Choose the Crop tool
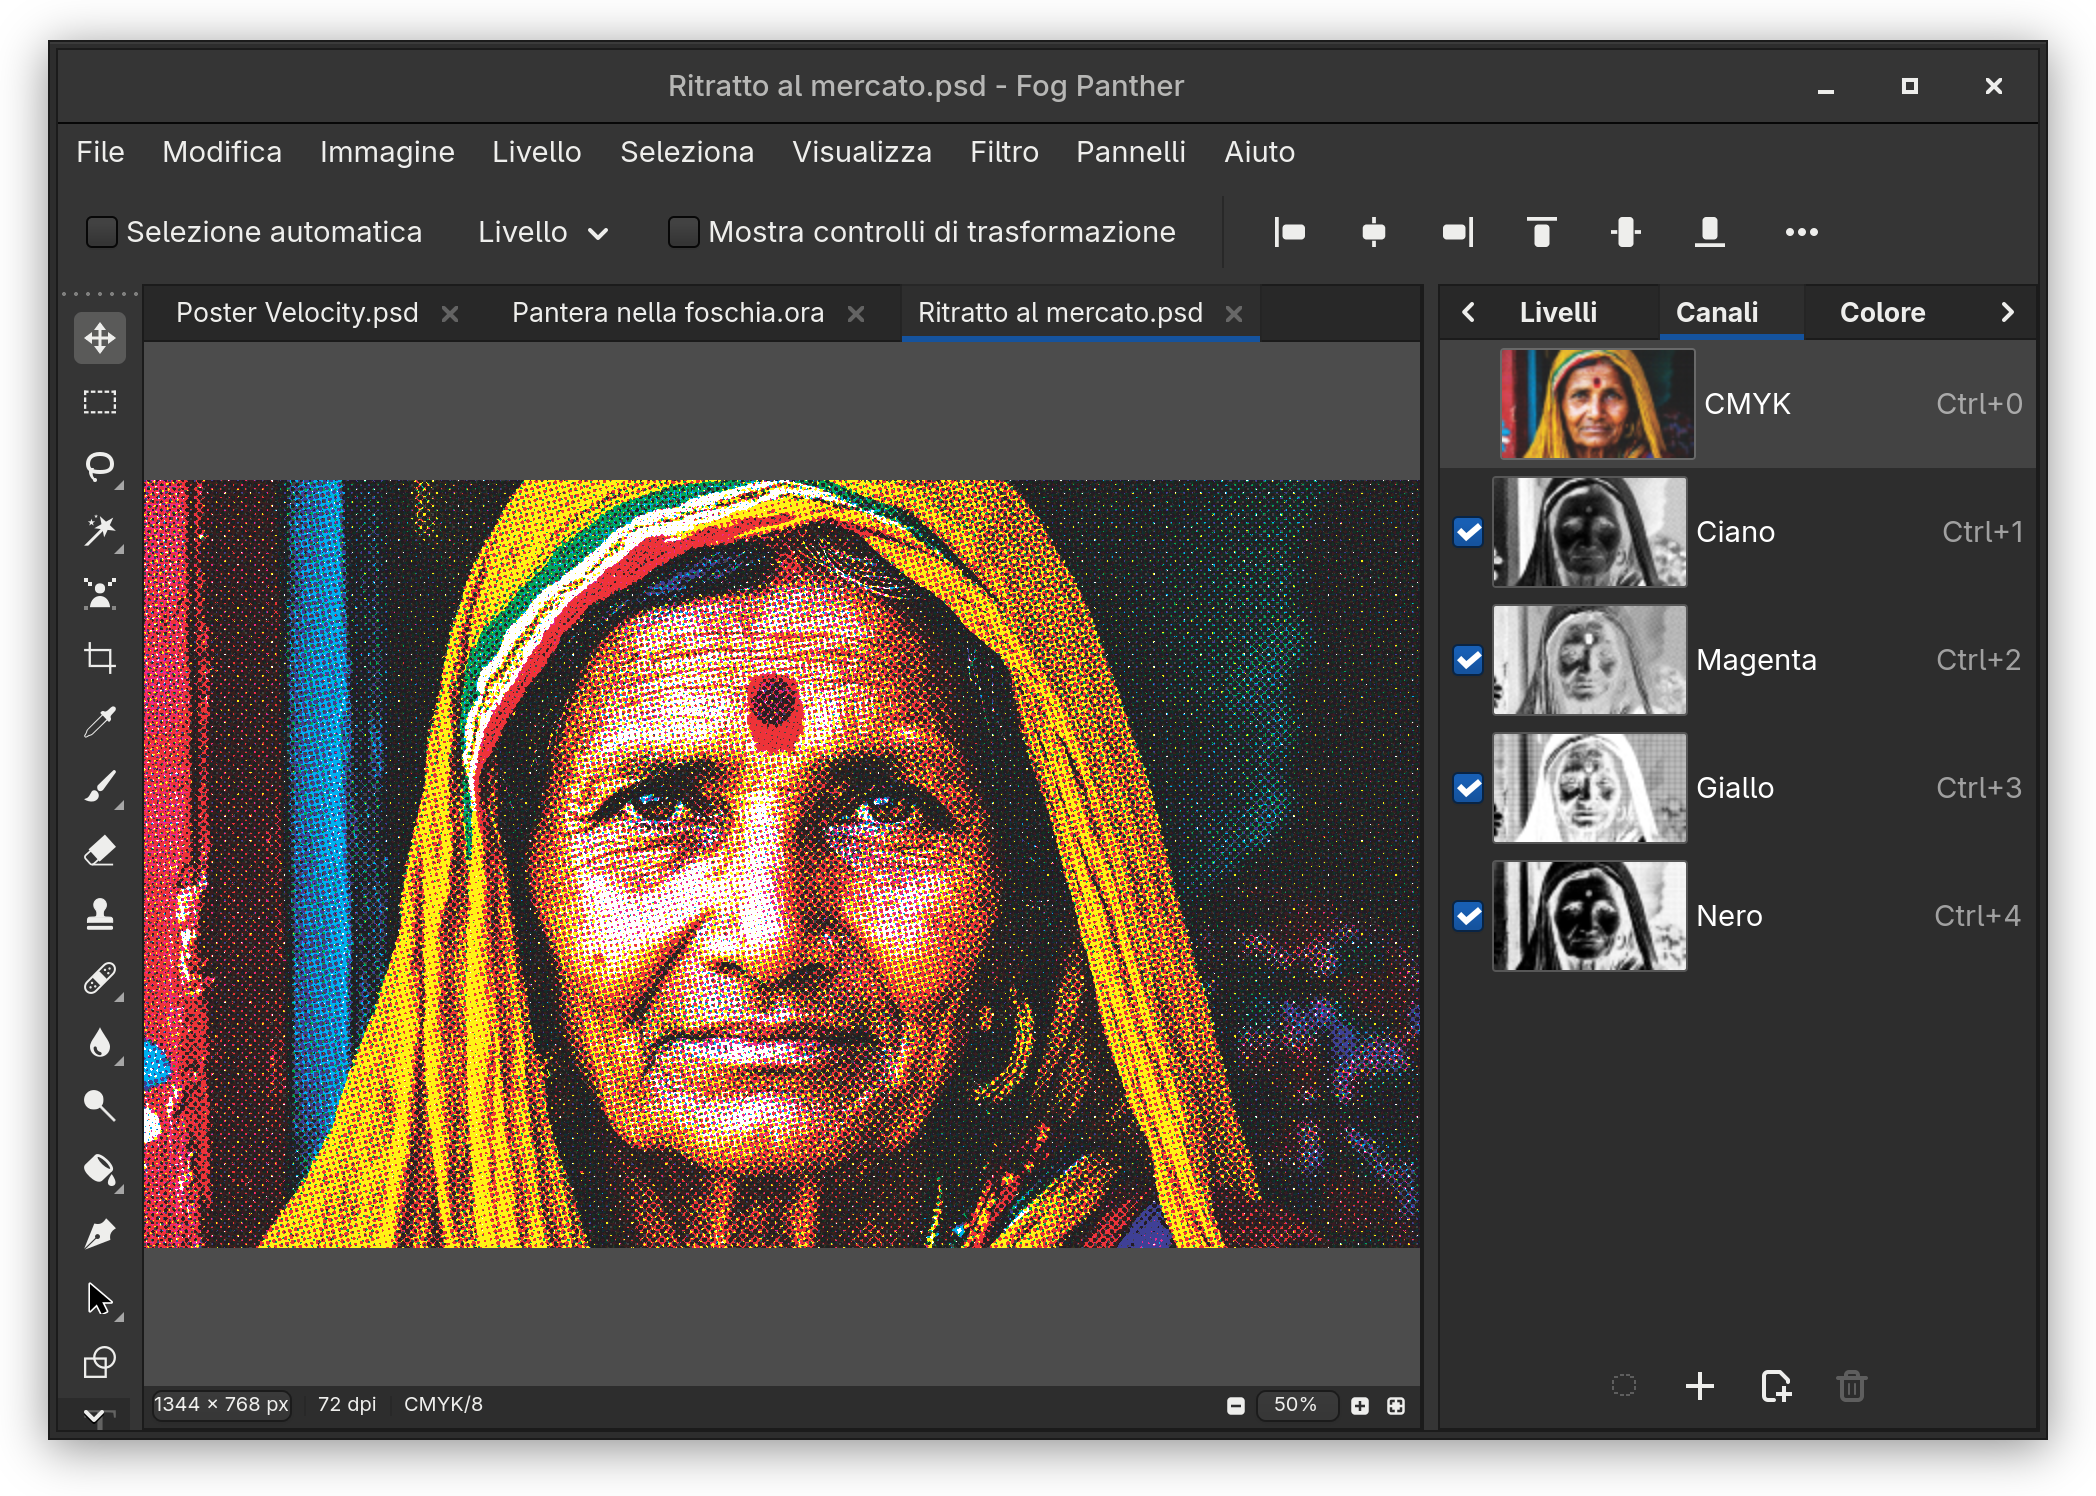This screenshot has height=1496, width=2096. click(x=100, y=659)
